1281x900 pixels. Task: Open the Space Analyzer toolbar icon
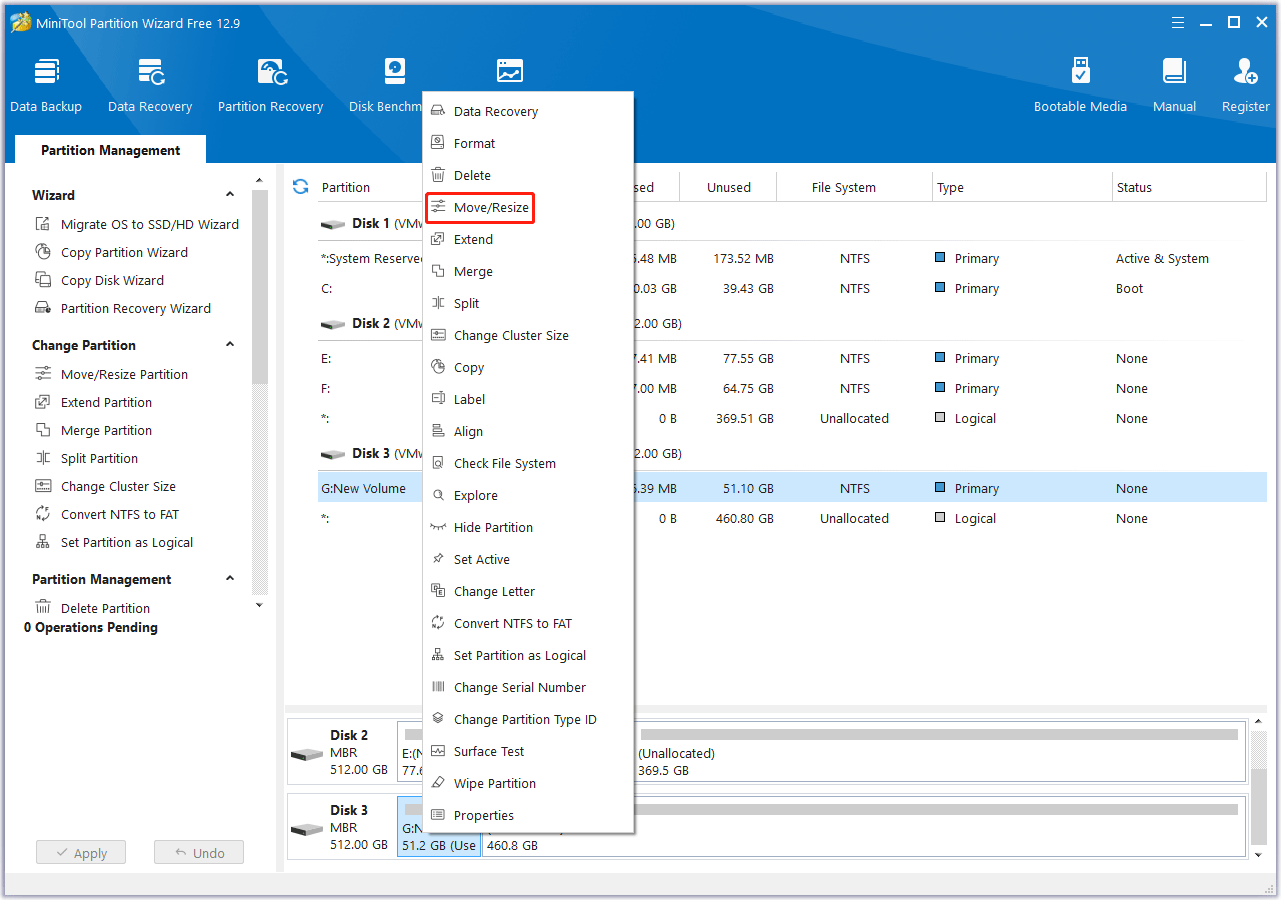click(x=510, y=72)
